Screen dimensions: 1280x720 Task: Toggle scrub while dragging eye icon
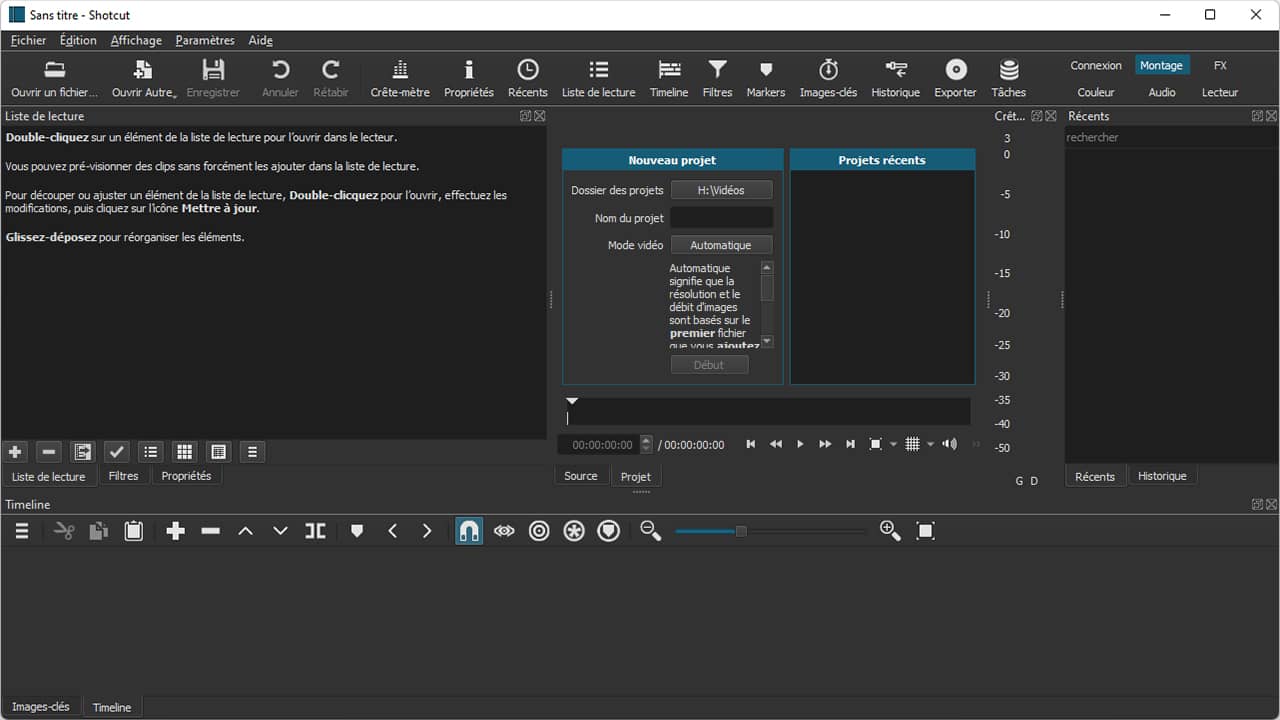tap(504, 531)
